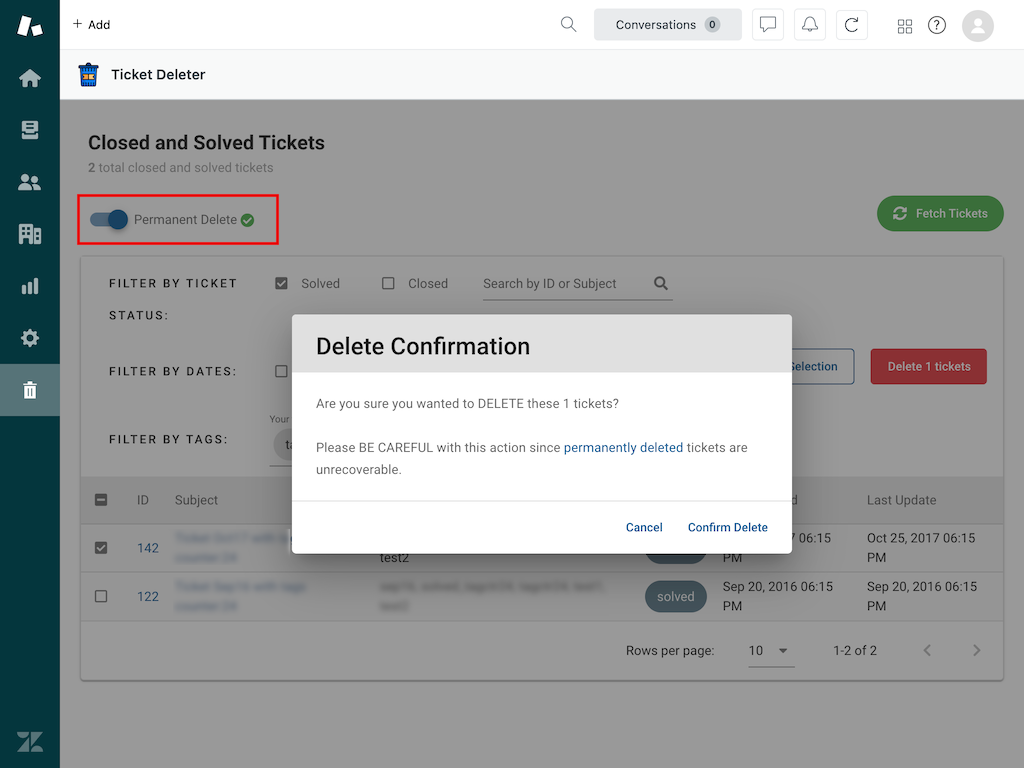Uncheck the Solved status checkbox

[x=281, y=283]
